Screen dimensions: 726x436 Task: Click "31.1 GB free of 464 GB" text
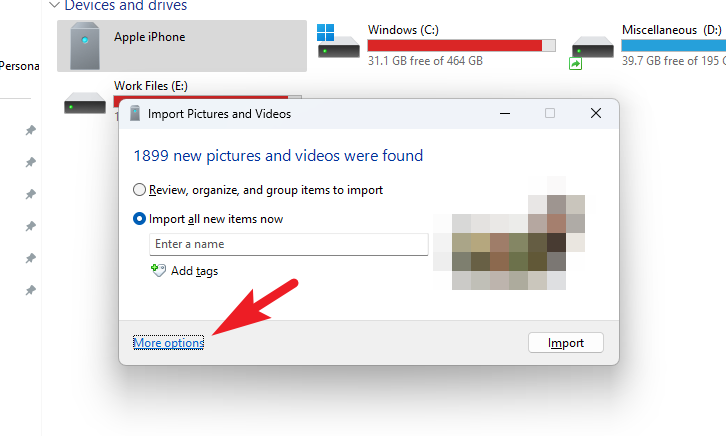pos(425,61)
